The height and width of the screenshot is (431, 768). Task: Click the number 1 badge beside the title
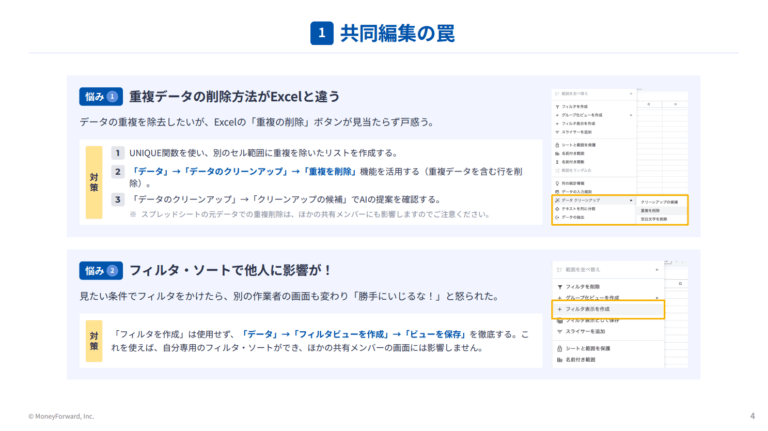(x=322, y=33)
